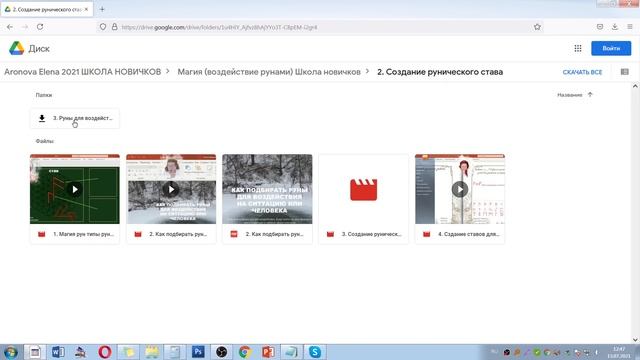640x360 pixels.
Task: Open OBS Studio from the taskbar
Action: click(x=221, y=352)
